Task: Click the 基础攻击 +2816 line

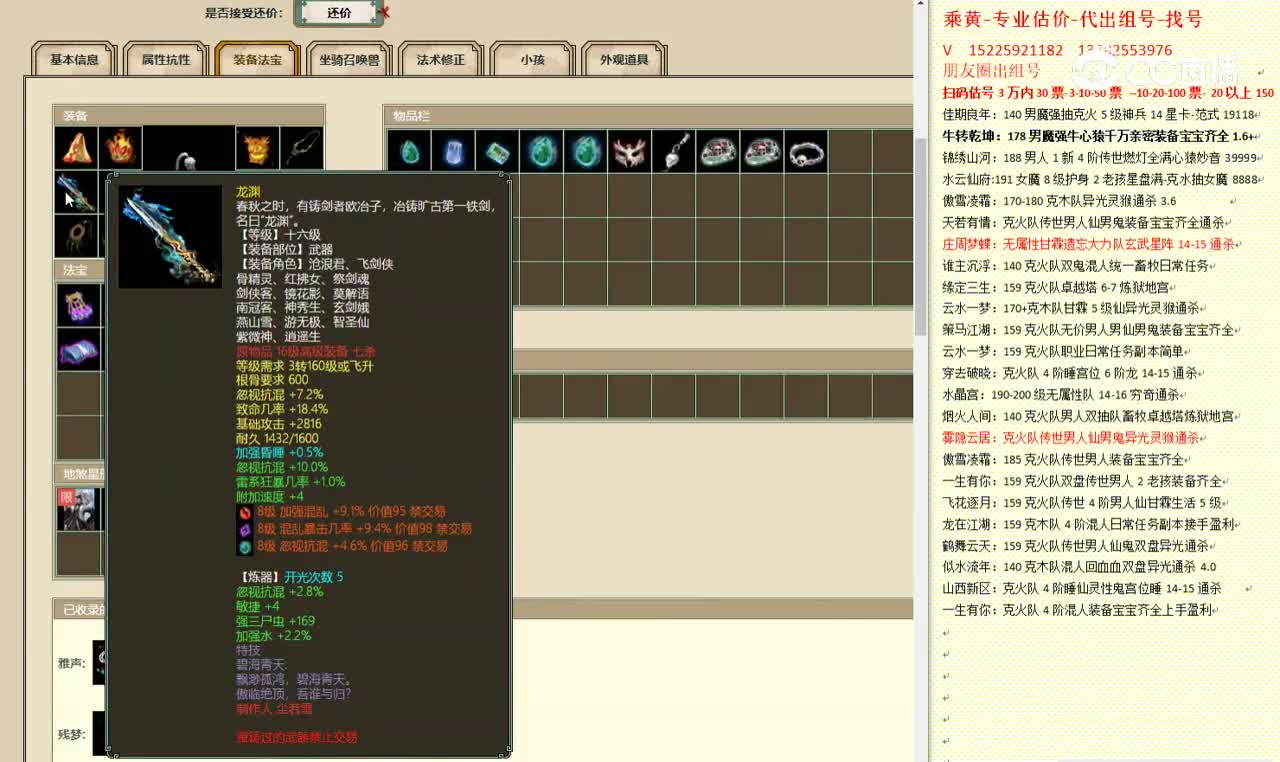Action: click(279, 424)
